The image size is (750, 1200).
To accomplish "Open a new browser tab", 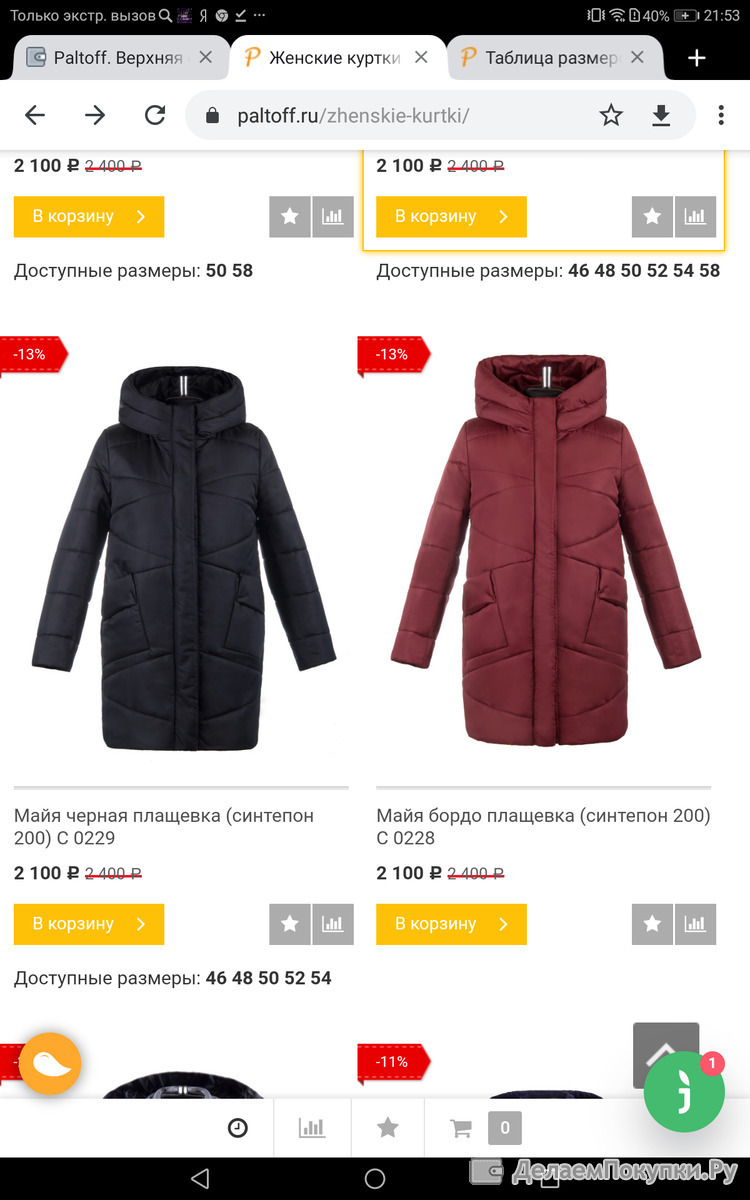I will (x=697, y=58).
